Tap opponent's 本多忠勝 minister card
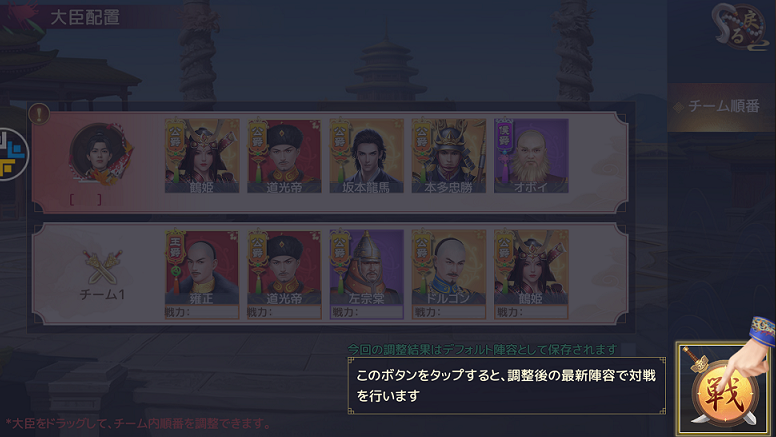 [449, 156]
